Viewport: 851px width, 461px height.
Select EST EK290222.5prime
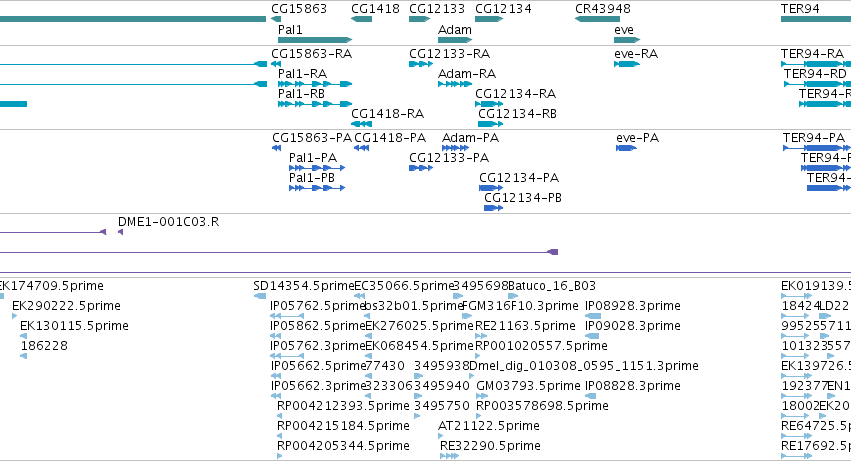click(x=66, y=306)
